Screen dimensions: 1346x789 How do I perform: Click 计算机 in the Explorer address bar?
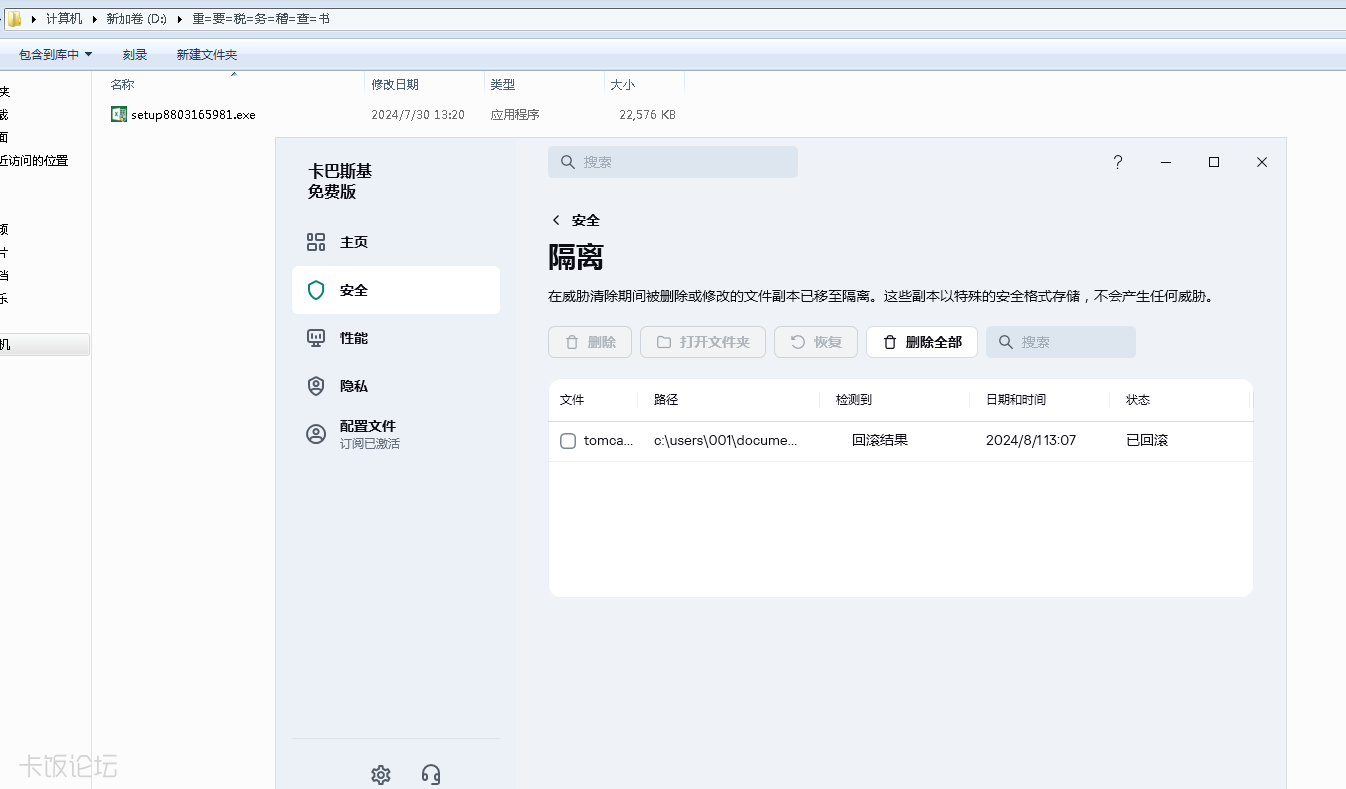(x=64, y=19)
